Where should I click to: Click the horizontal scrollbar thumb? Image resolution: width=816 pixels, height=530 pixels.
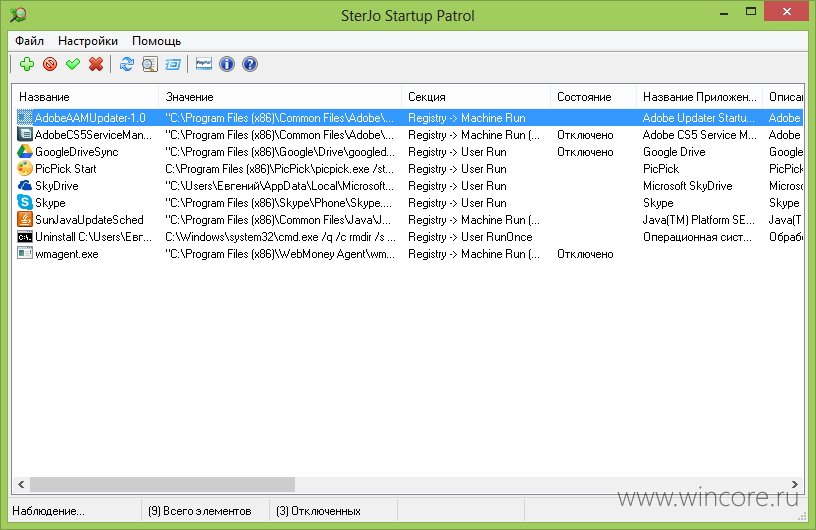tap(162, 485)
